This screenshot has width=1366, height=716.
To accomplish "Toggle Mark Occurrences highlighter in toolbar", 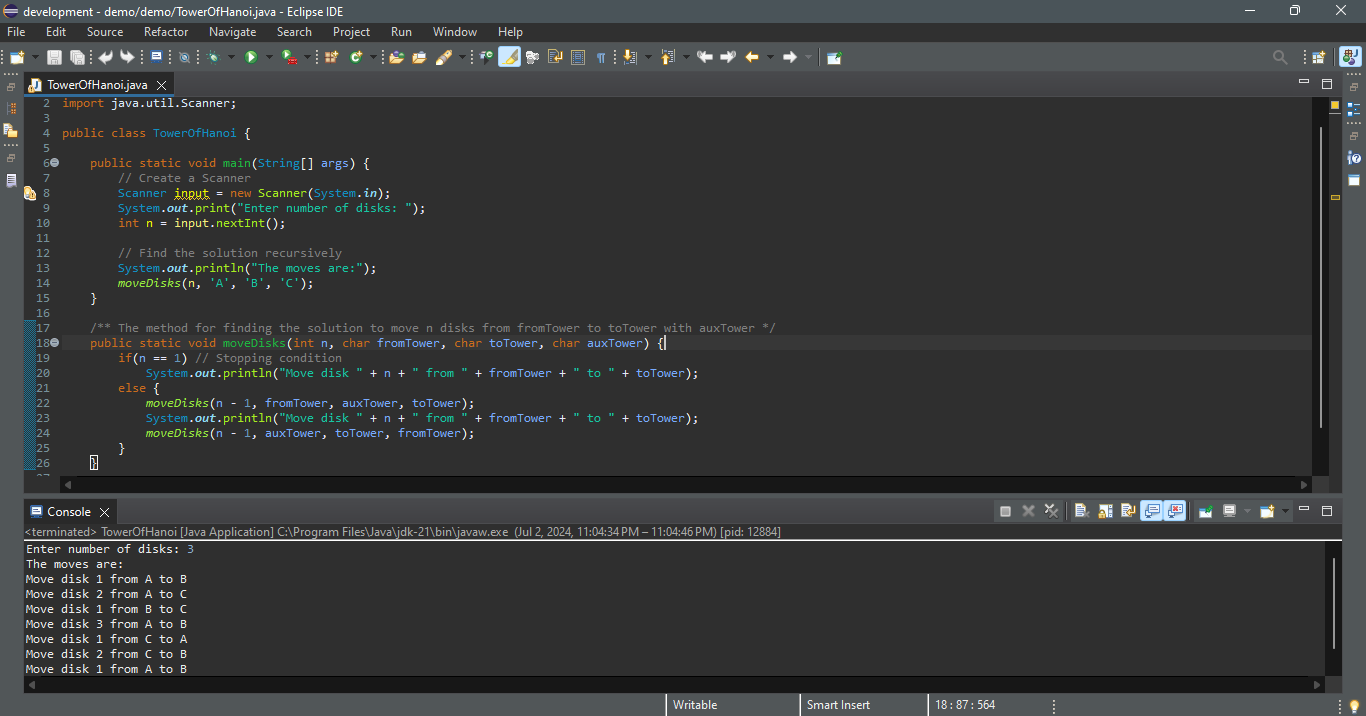I will (509, 57).
